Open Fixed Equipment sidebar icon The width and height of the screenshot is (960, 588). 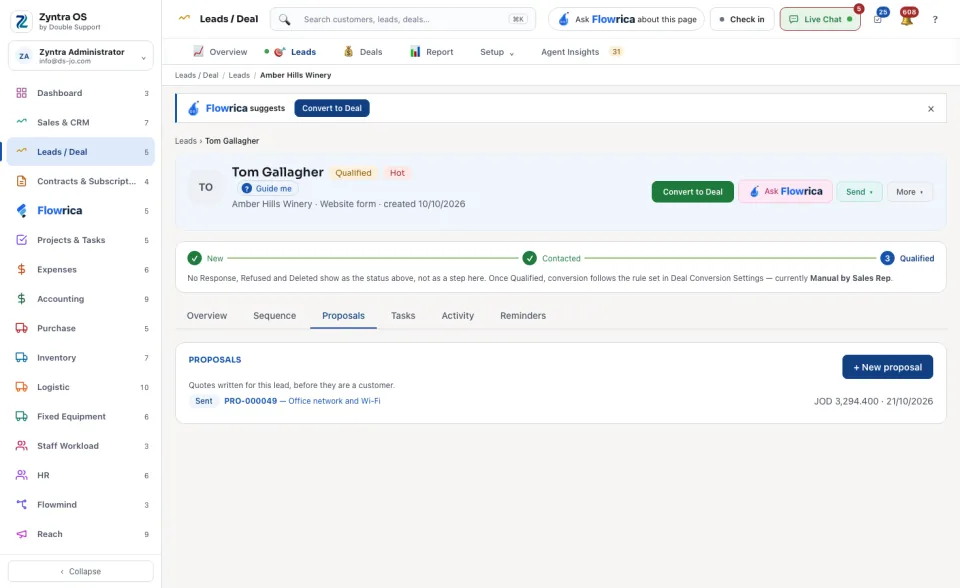click(x=21, y=416)
